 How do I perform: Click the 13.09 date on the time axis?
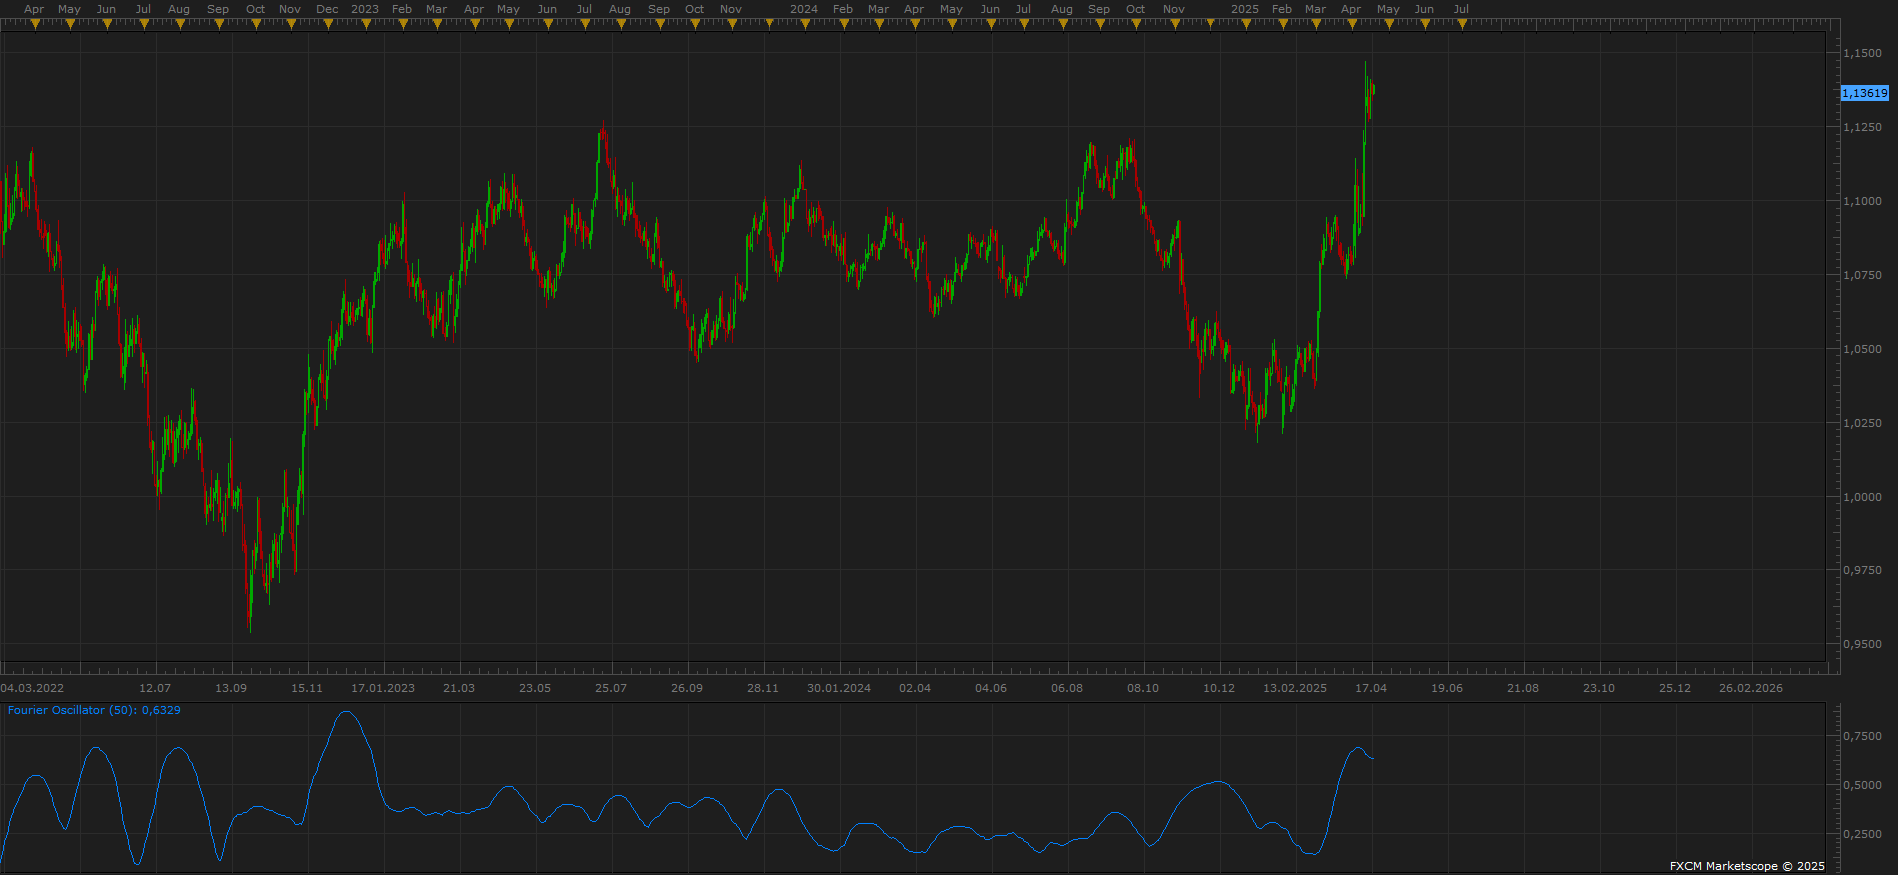231,688
